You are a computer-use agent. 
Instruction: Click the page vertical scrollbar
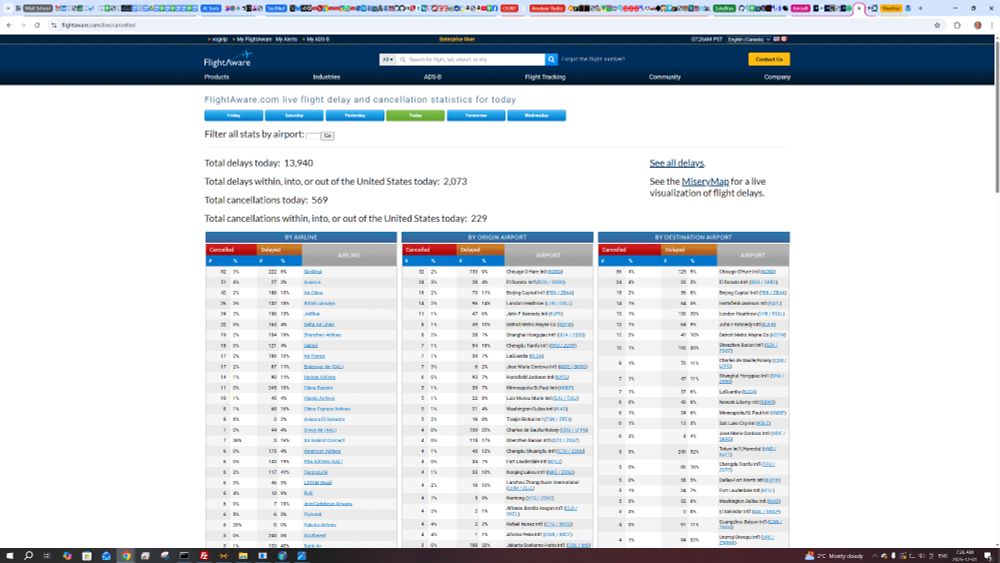pos(996,115)
